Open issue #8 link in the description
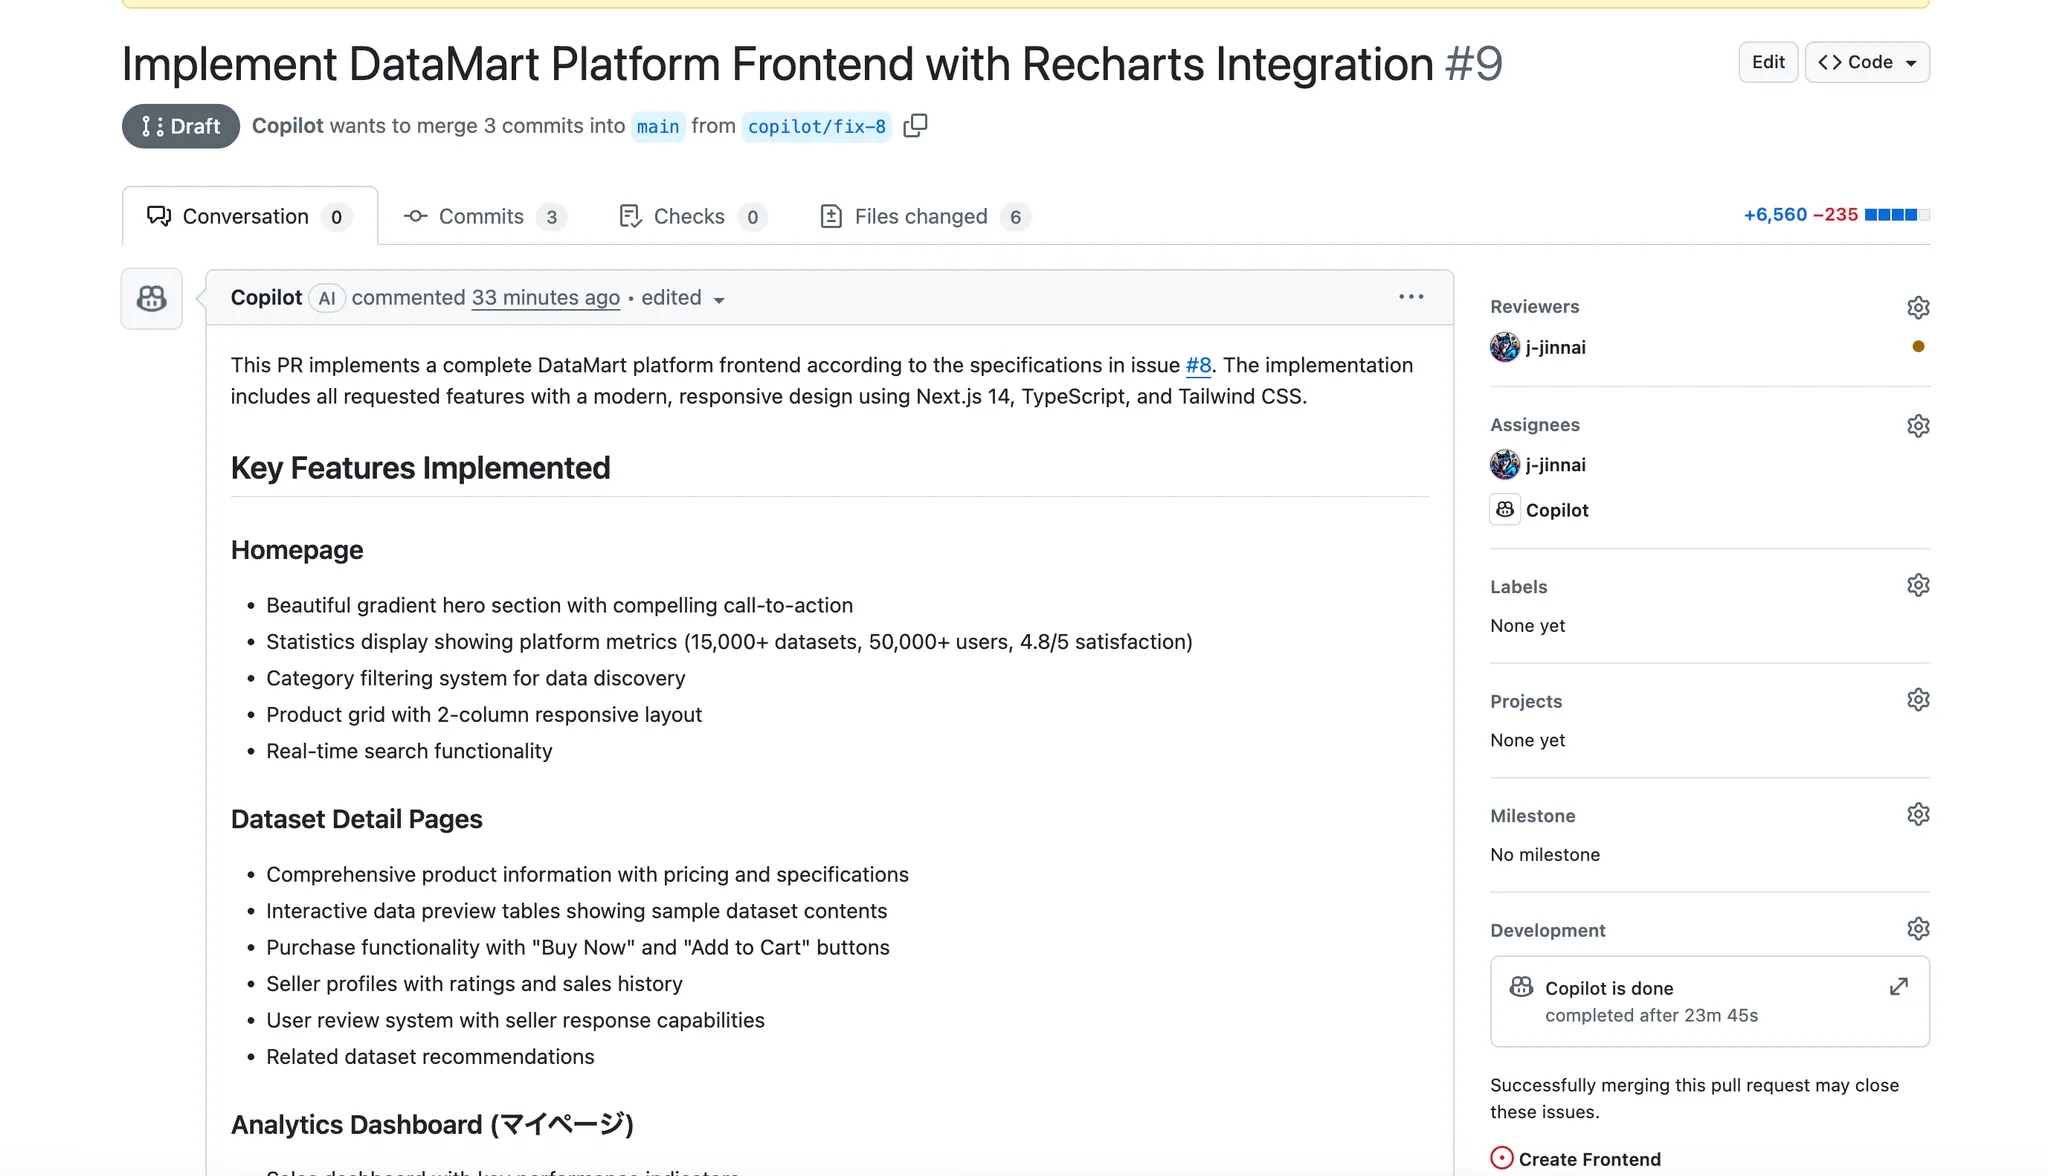2048x1176 pixels. point(1197,365)
